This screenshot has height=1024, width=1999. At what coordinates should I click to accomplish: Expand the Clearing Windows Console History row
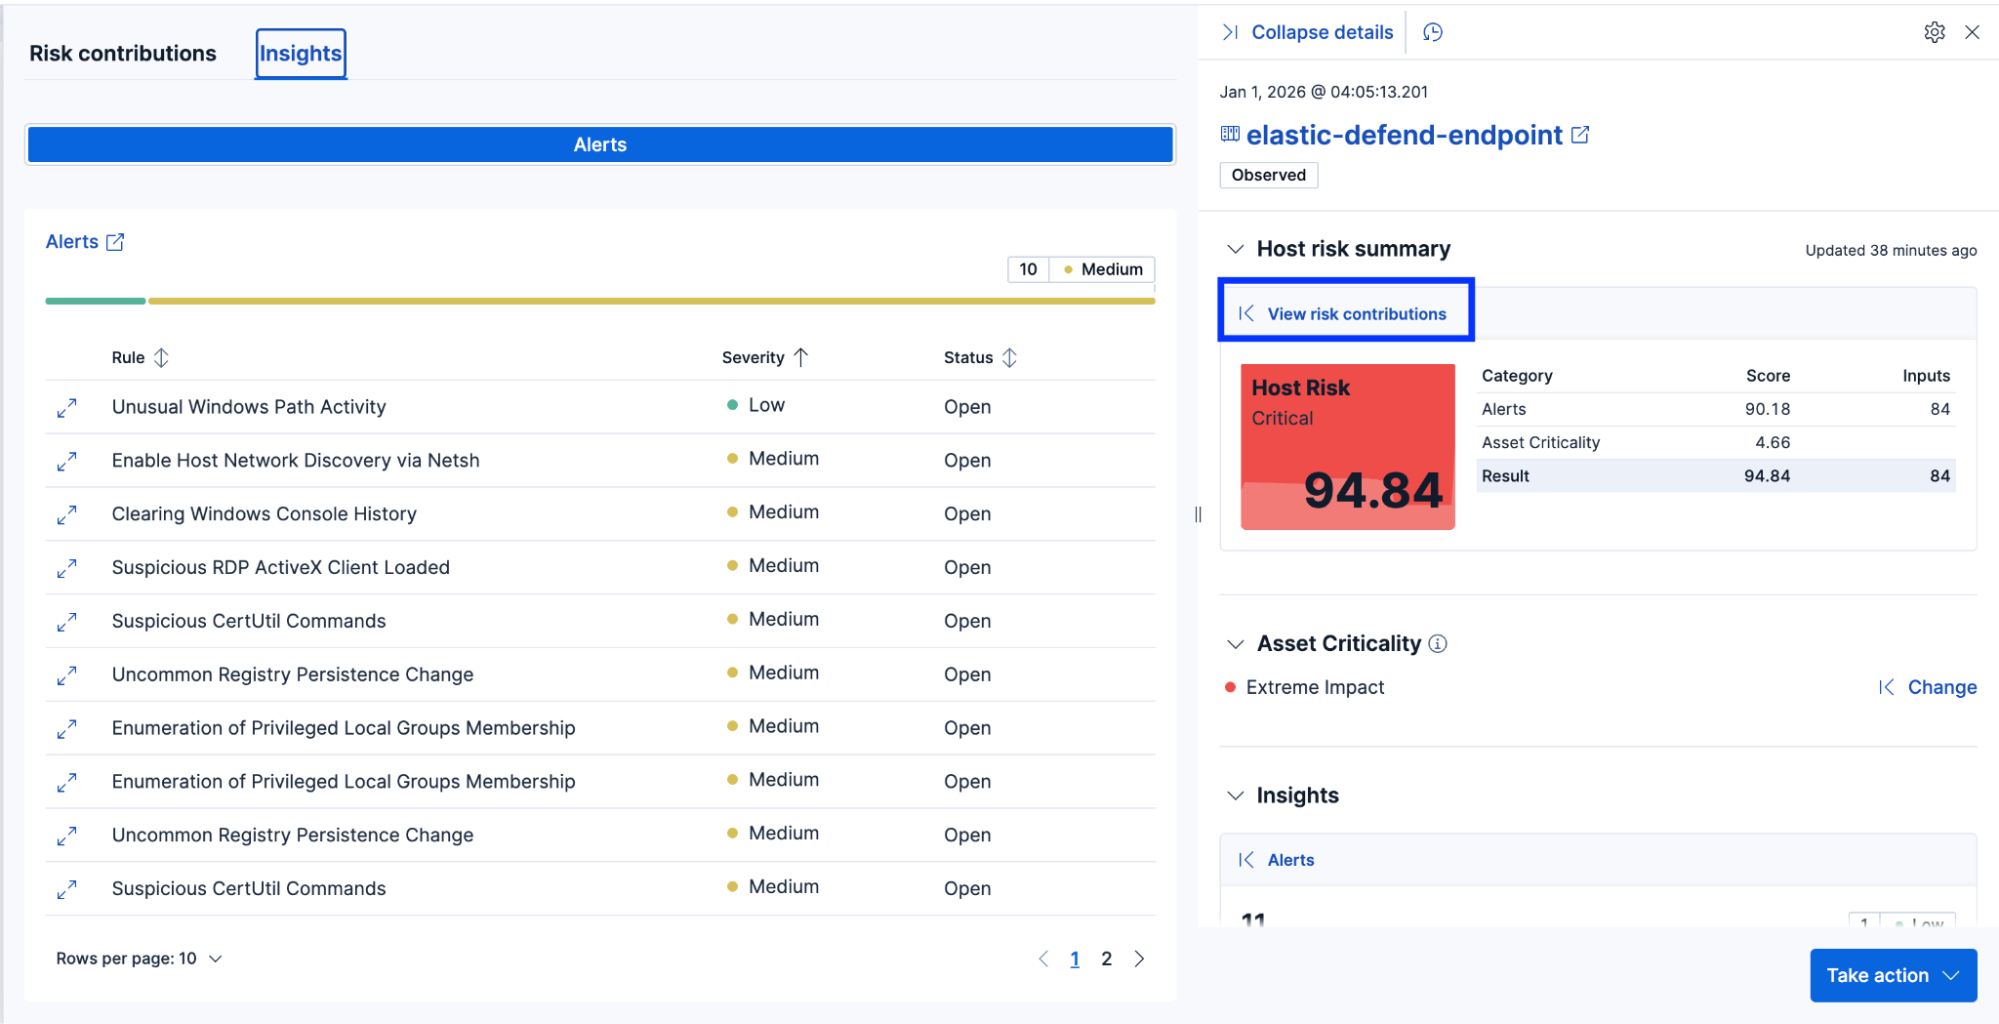67,515
